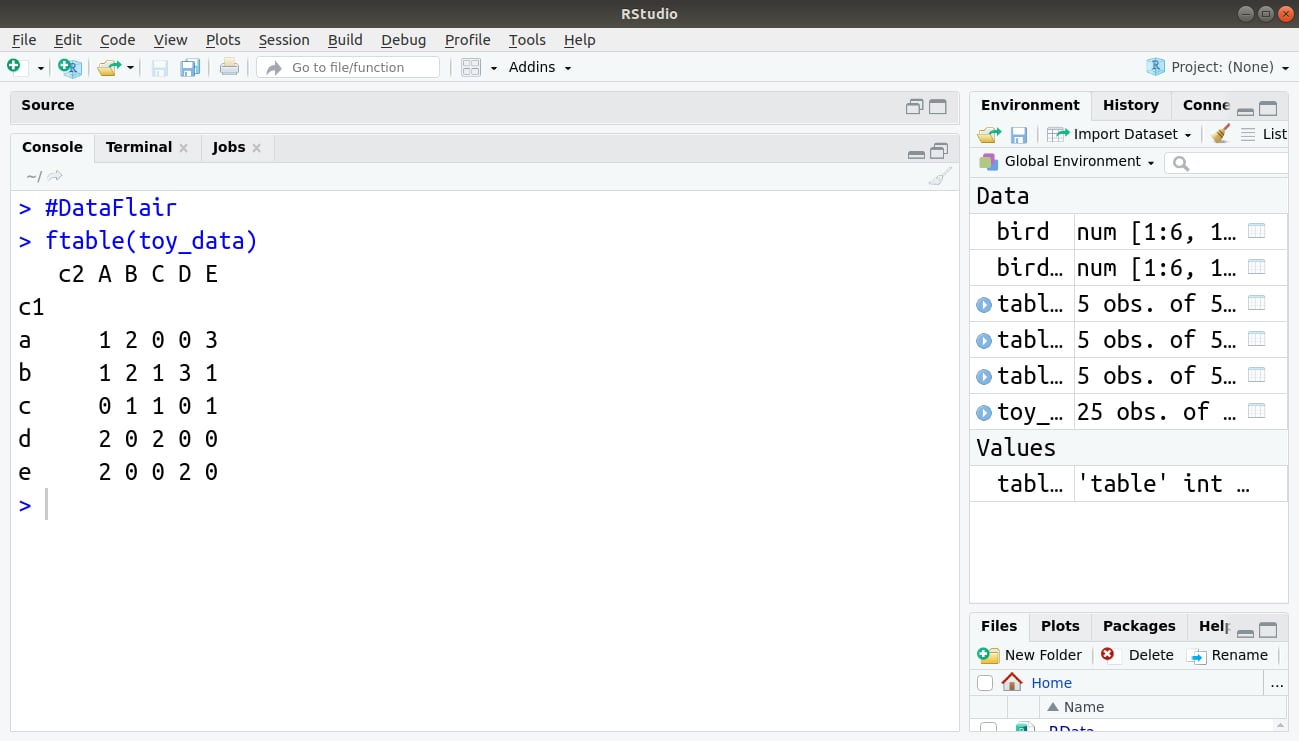Screen dimensions: 1299x741
Task: Save the workspace image
Action: [x=1020, y=133]
